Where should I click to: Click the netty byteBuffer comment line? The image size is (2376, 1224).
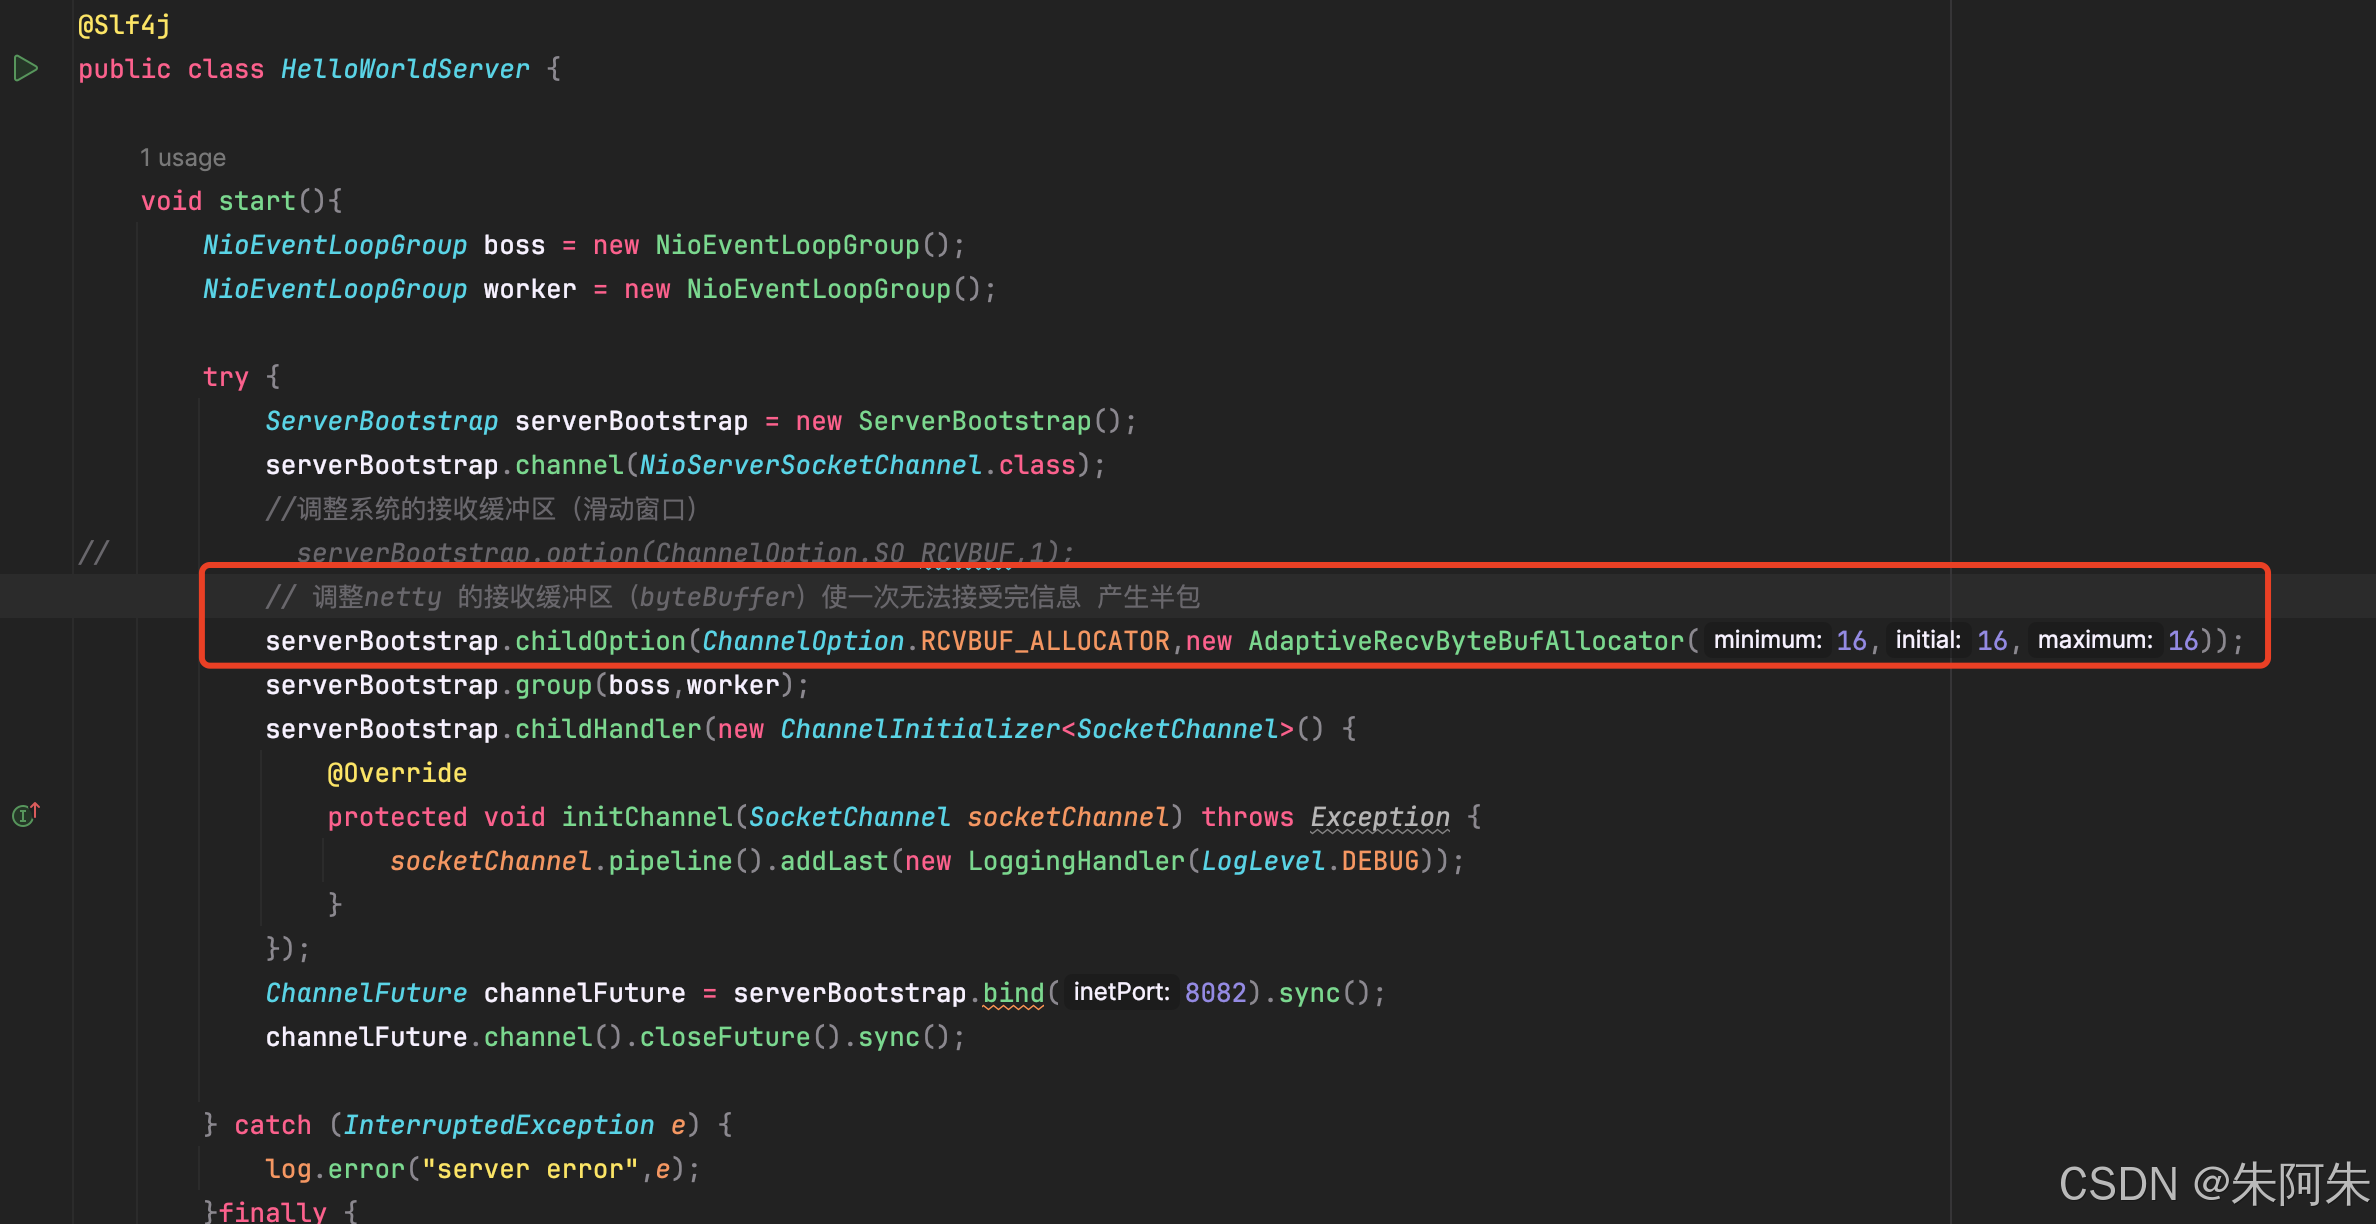point(732,597)
